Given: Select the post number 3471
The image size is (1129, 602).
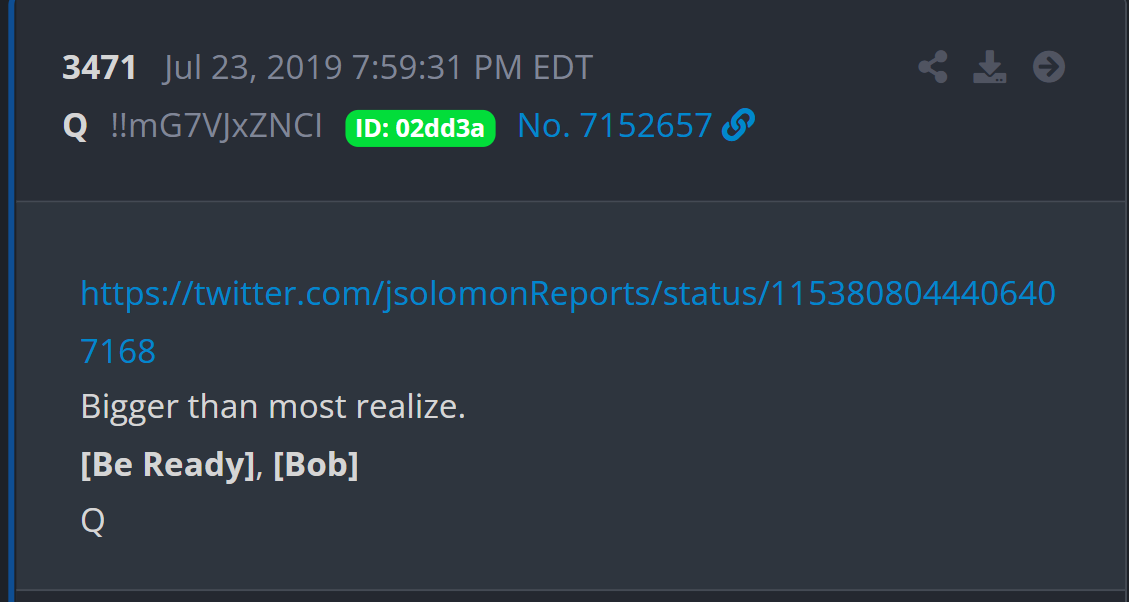Looking at the screenshot, I should pyautogui.click(x=99, y=68).
